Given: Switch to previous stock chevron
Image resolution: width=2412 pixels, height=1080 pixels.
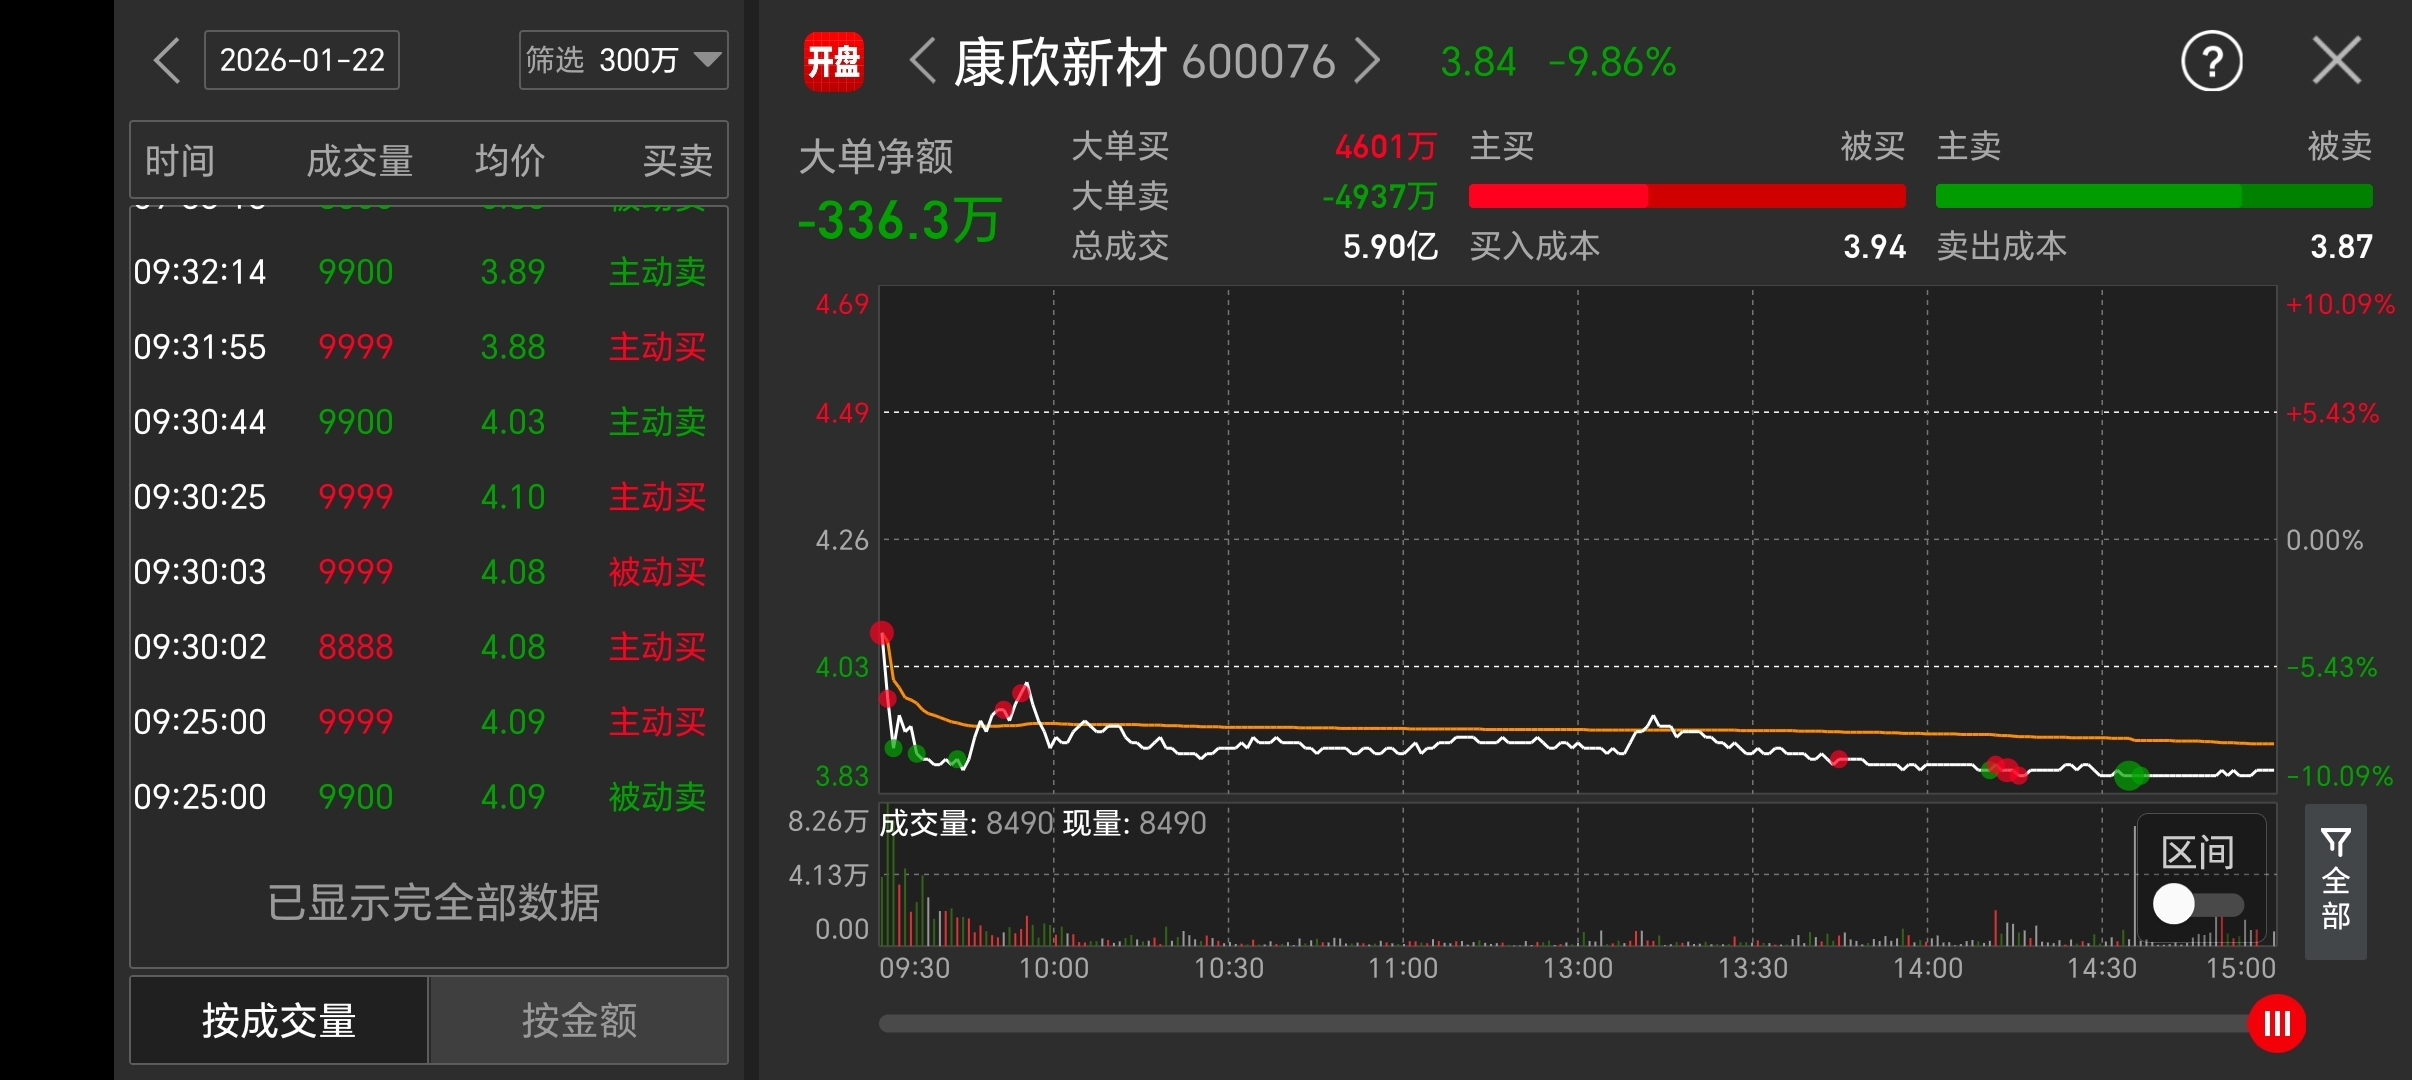Looking at the screenshot, I should [922, 61].
